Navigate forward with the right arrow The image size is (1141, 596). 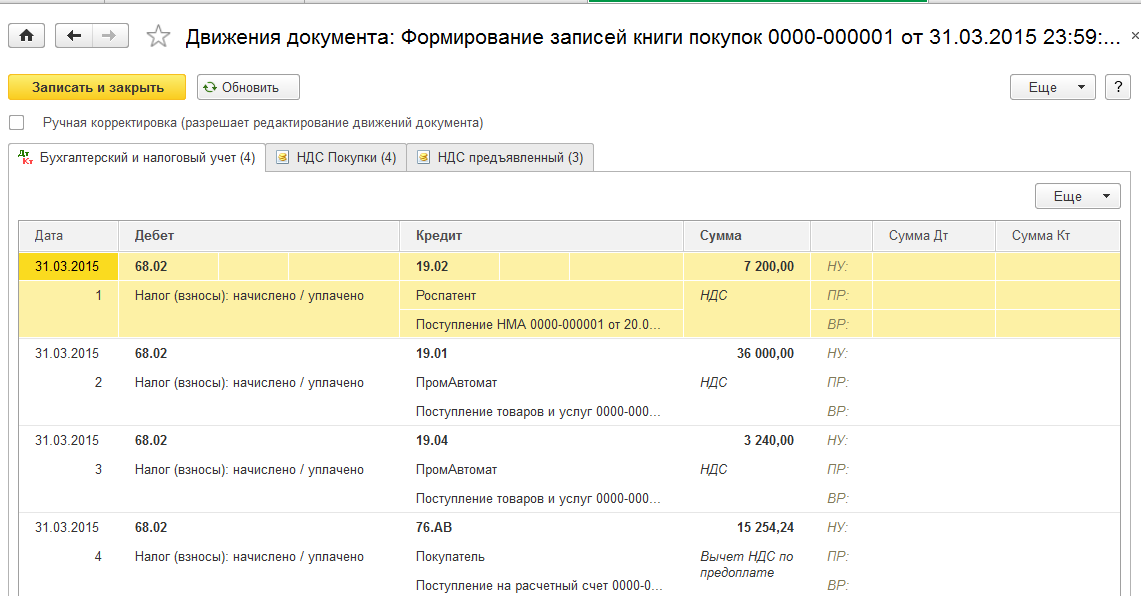click(x=110, y=36)
